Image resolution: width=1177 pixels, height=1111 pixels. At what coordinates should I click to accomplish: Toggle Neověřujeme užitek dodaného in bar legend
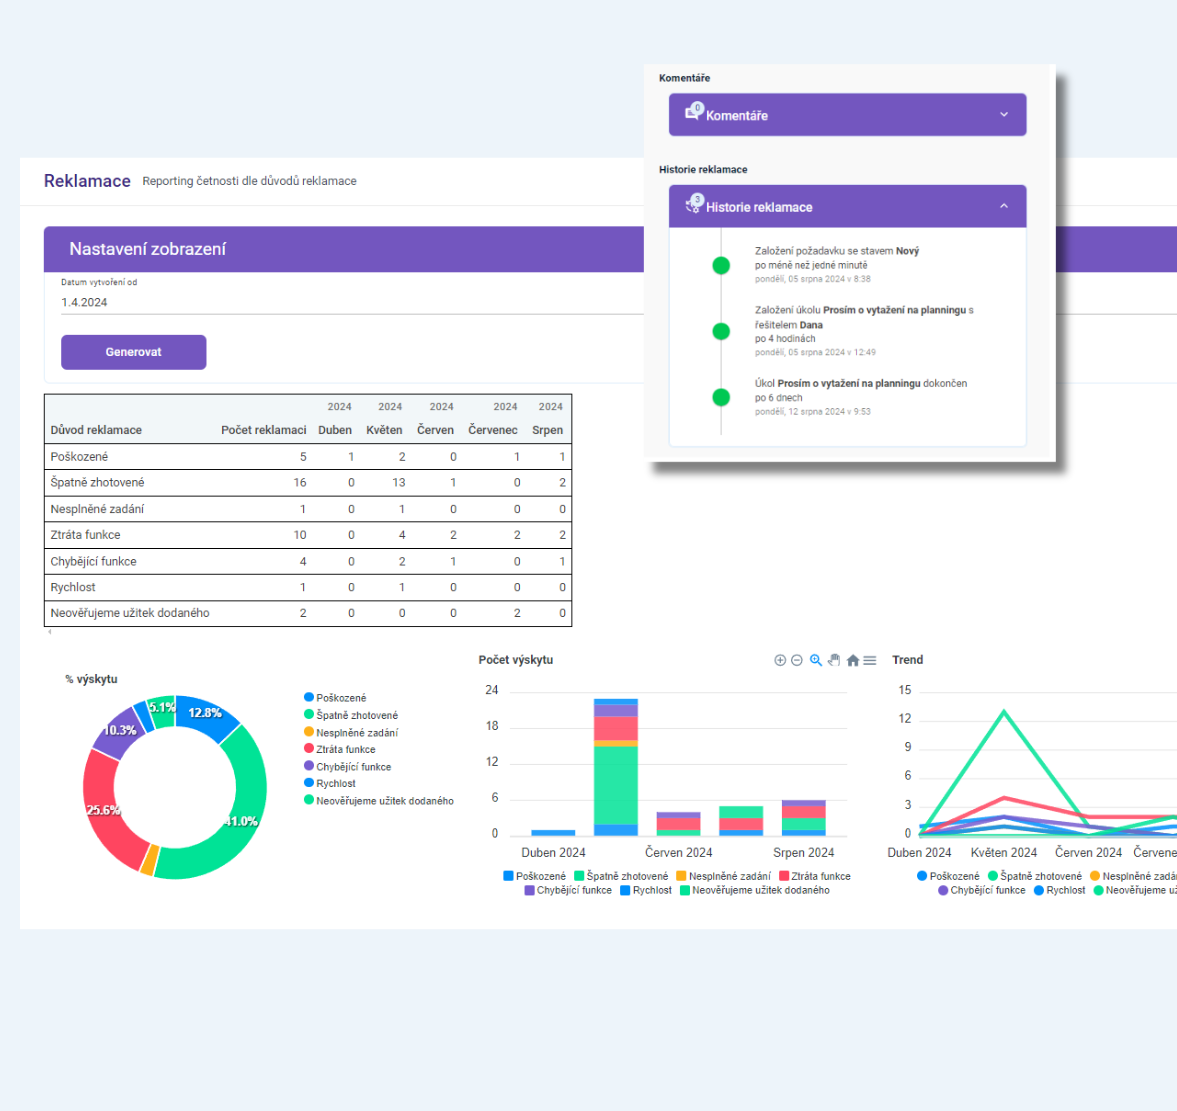point(755,890)
